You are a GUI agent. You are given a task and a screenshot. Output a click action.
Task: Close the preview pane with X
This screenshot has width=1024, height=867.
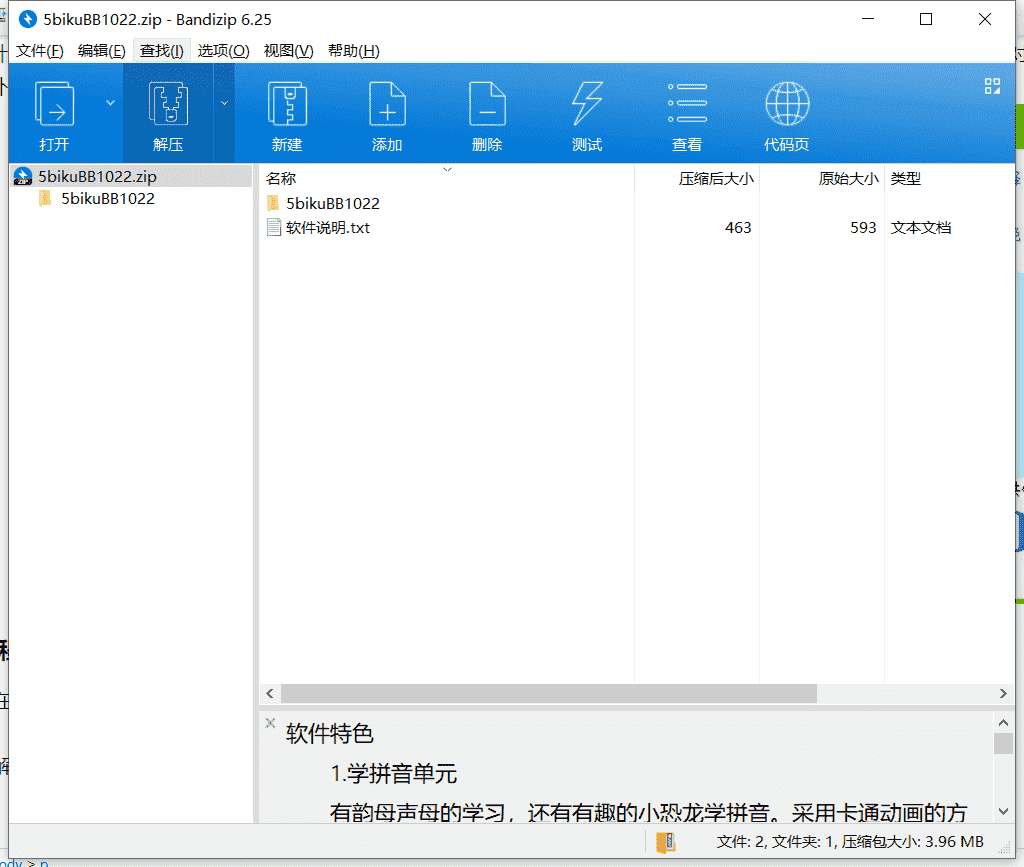(x=270, y=723)
